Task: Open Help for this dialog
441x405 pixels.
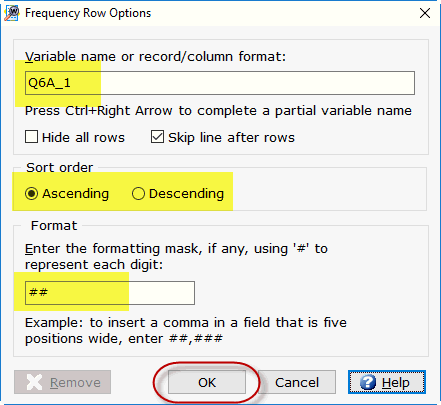Action: pos(387,382)
